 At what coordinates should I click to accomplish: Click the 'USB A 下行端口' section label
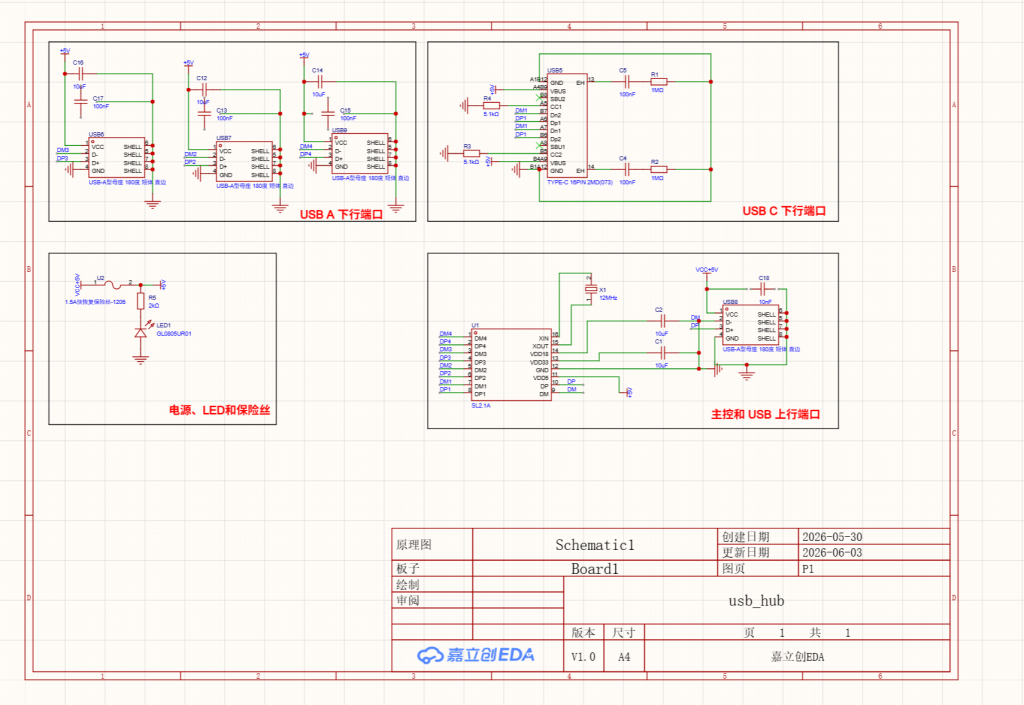pyautogui.click(x=341, y=214)
